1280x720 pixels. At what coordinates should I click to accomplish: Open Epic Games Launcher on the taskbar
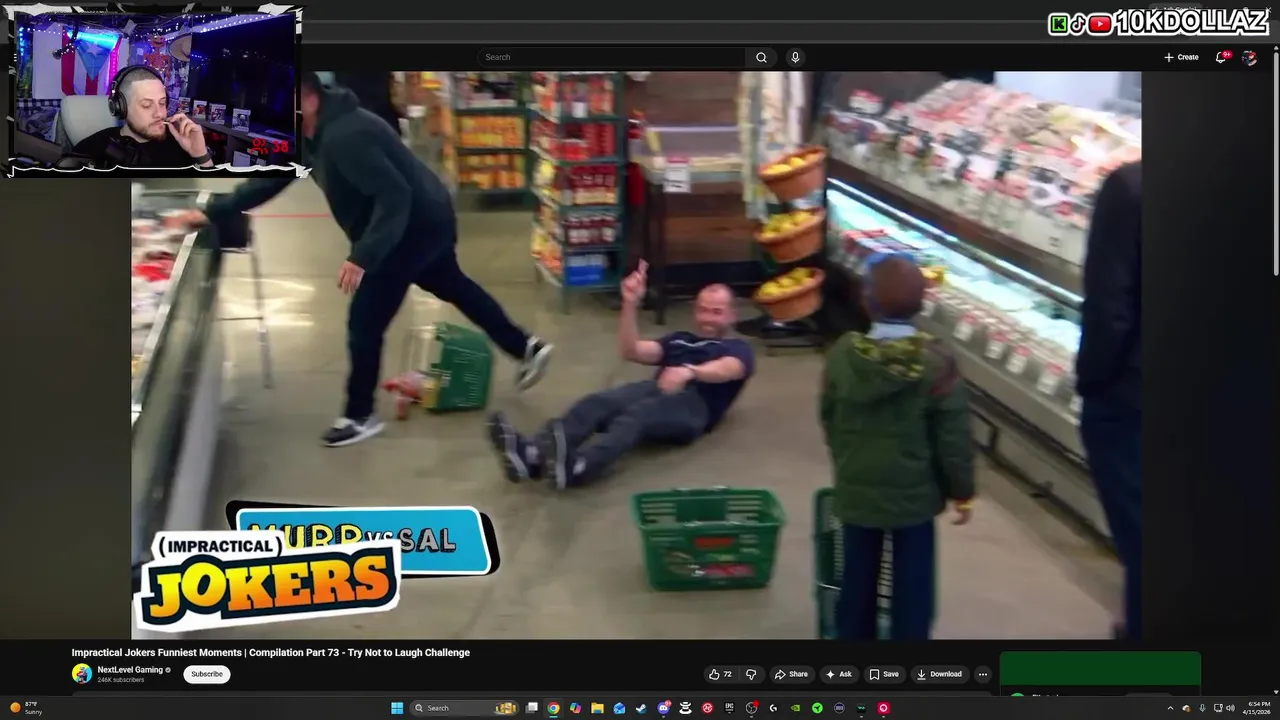[729, 708]
